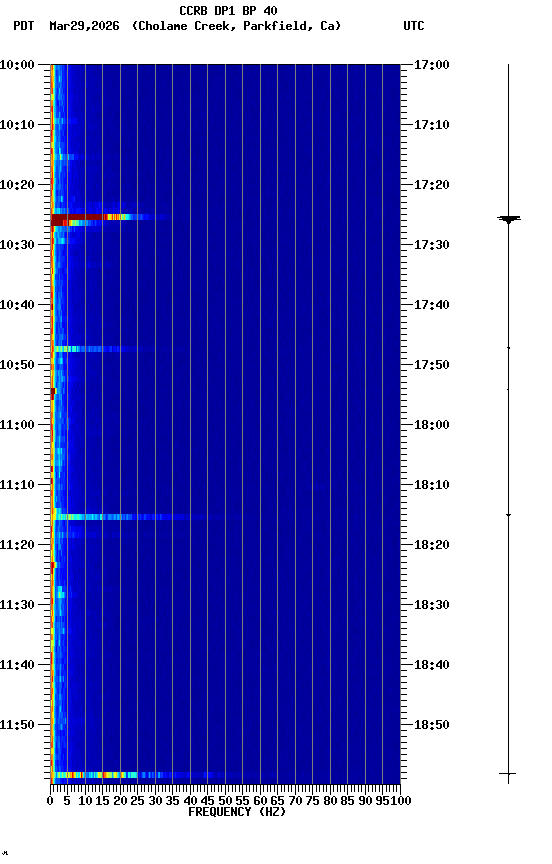This screenshot has width=552, height=864.
Task: Click the "55" frequency axis label
Action: click(x=242, y=802)
